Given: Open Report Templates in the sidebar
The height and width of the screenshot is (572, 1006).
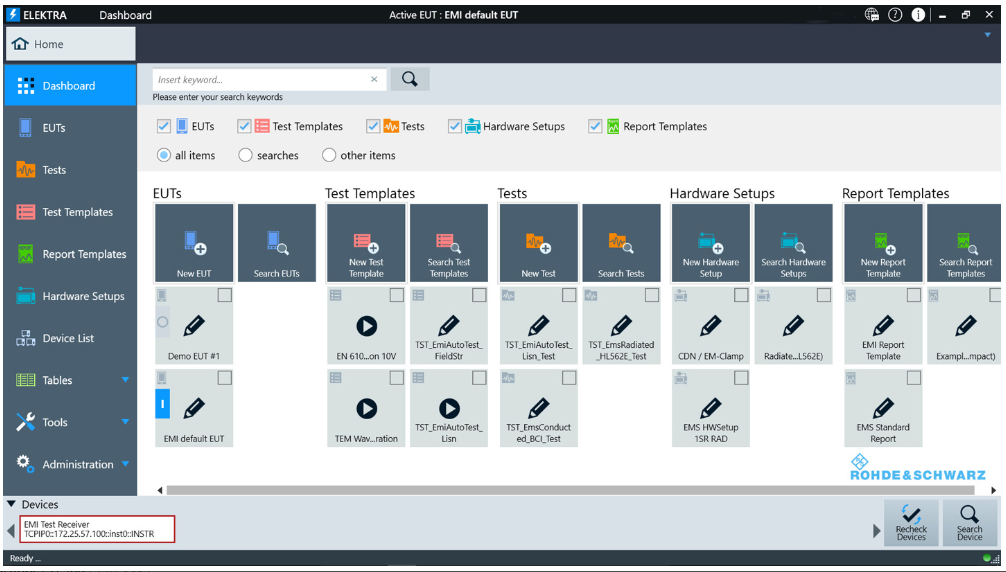Looking at the screenshot, I should coord(70,254).
